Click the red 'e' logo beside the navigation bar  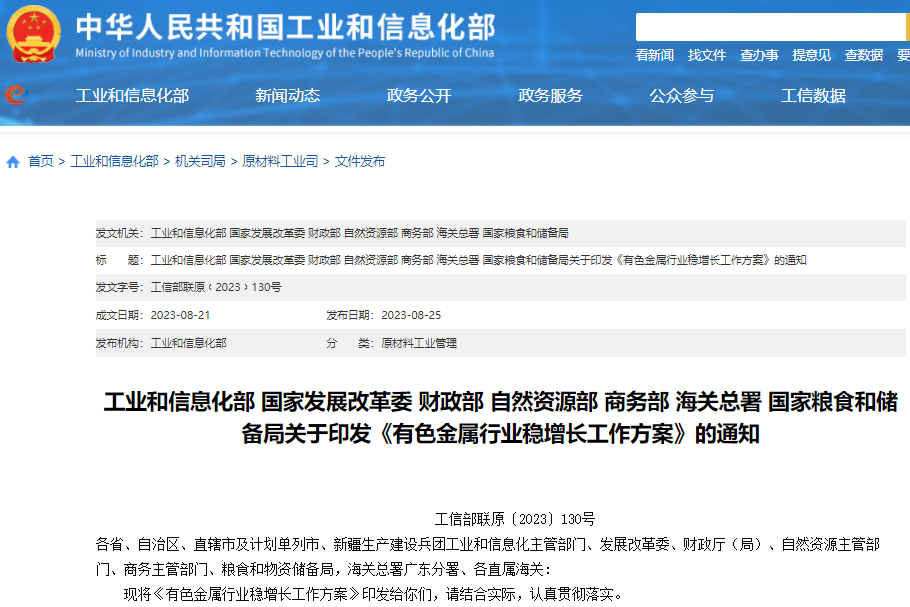coord(14,95)
